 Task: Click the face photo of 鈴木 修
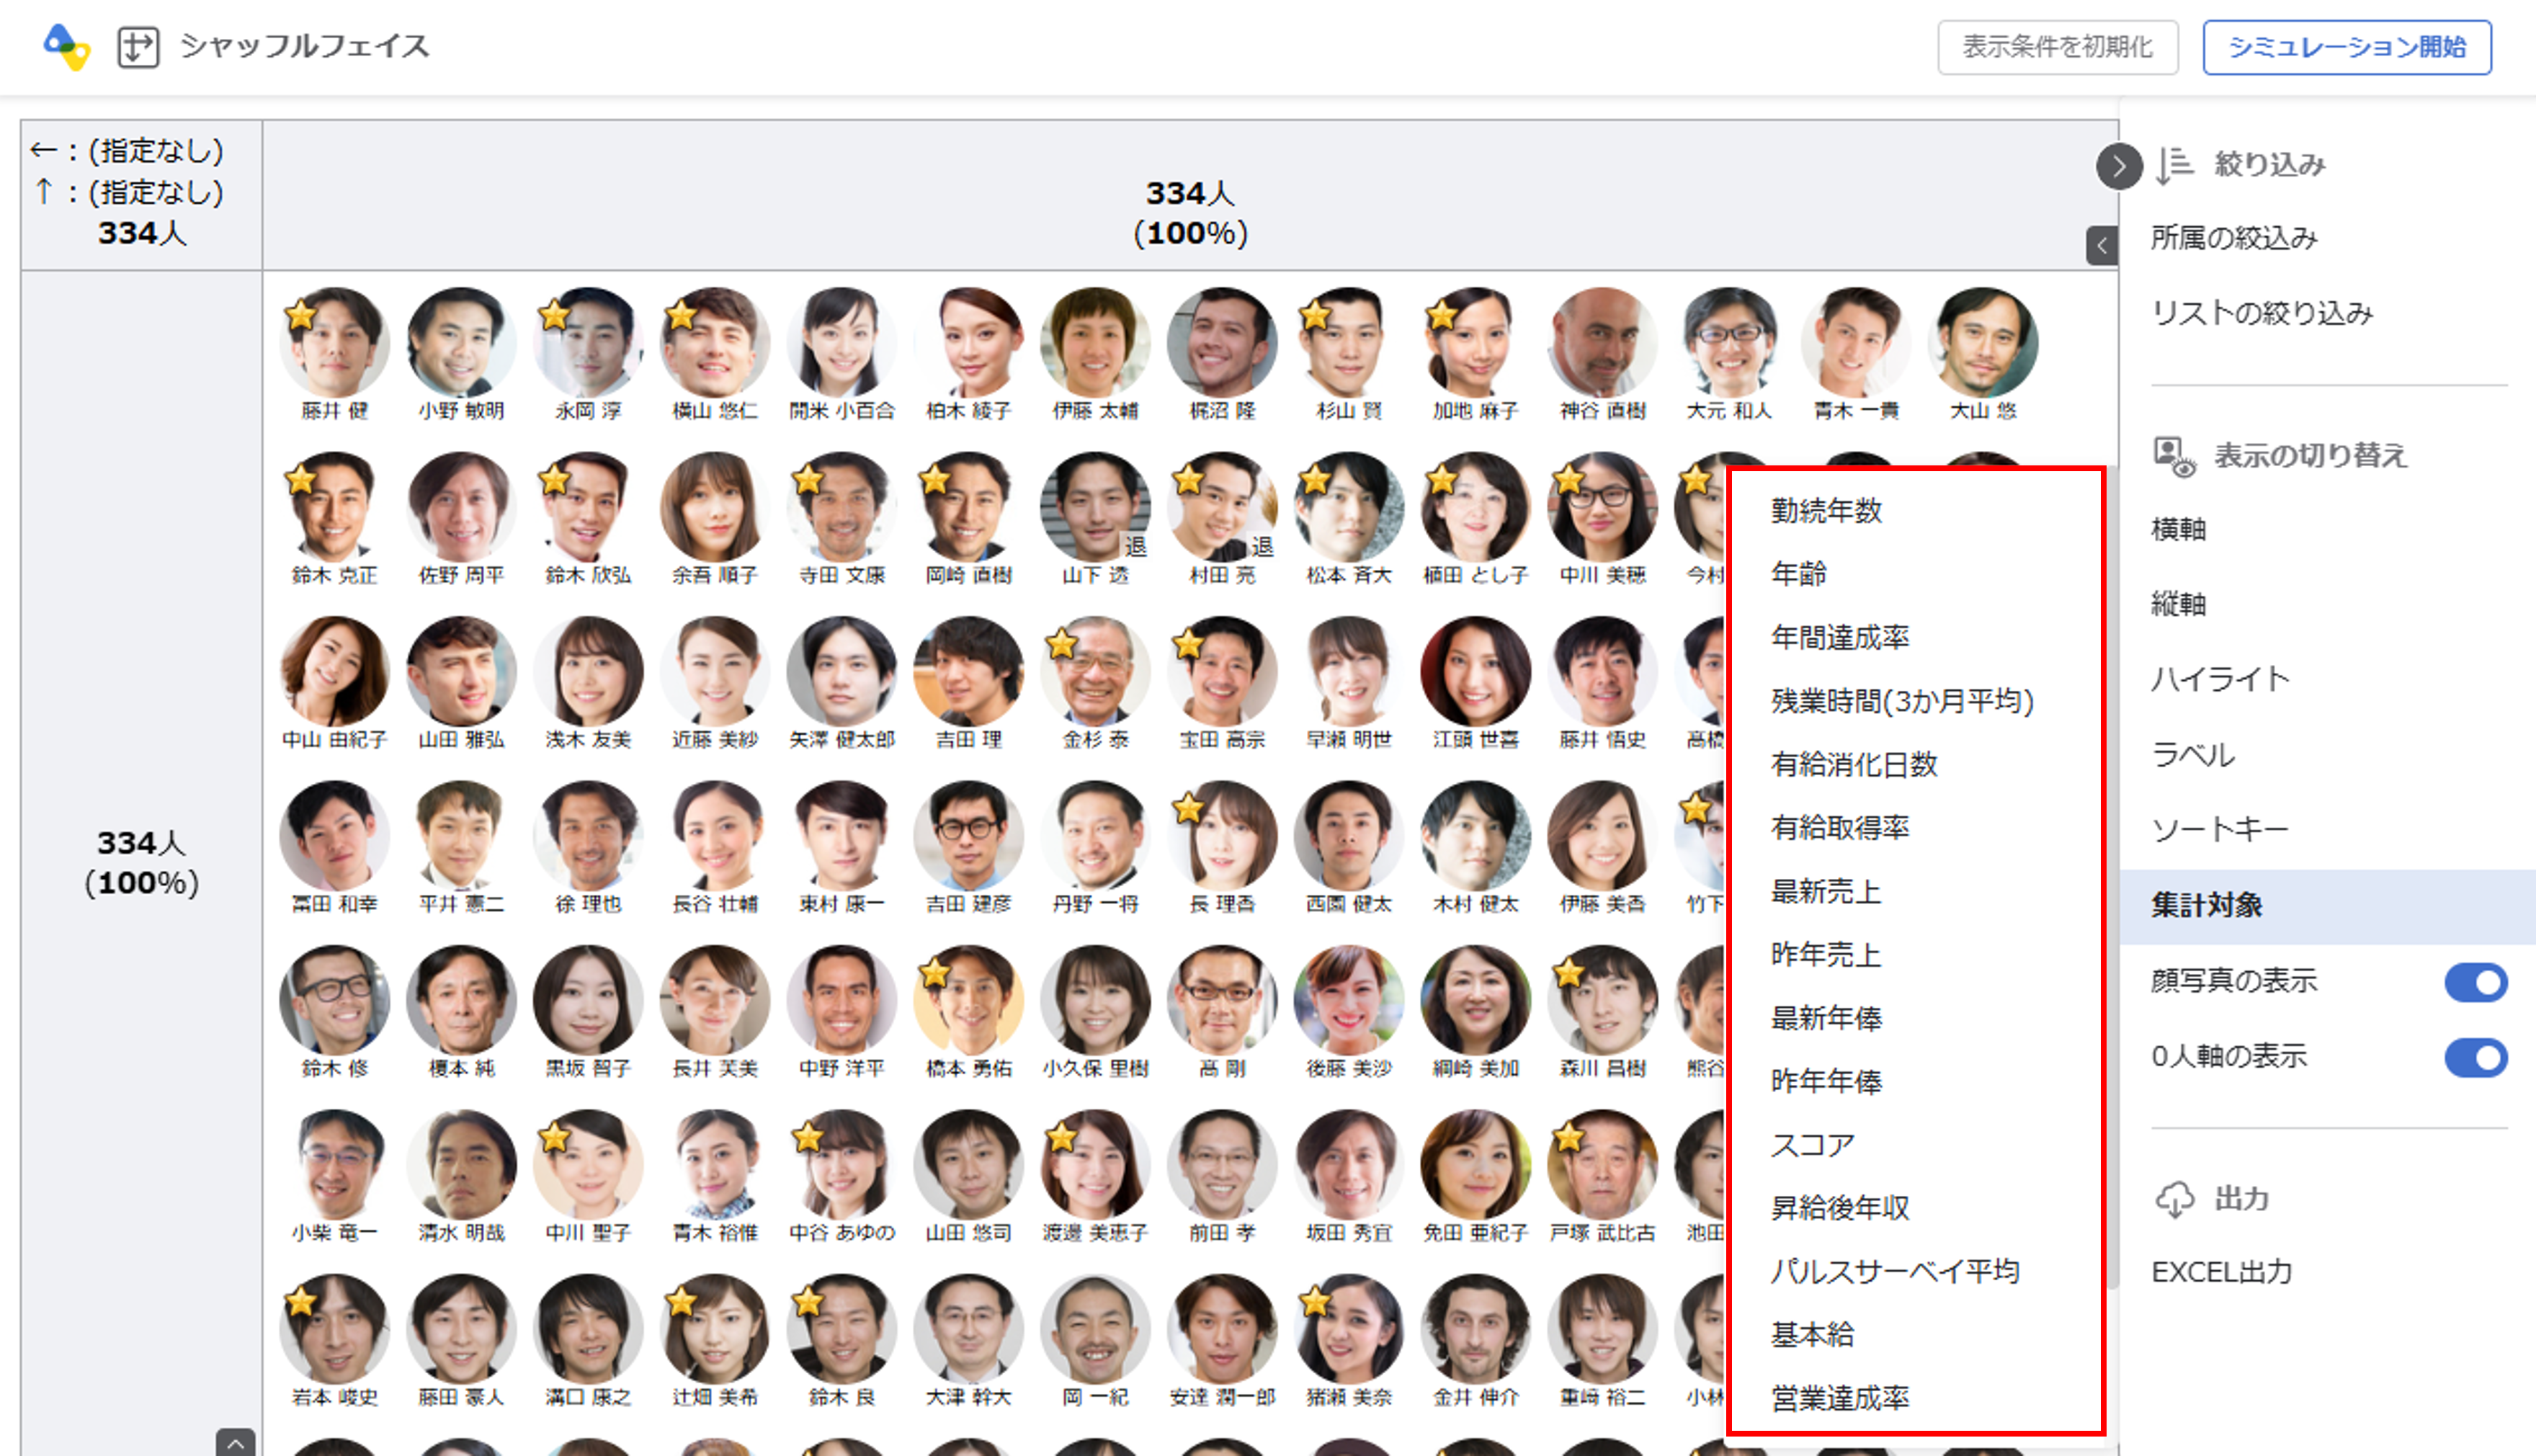point(335,1000)
